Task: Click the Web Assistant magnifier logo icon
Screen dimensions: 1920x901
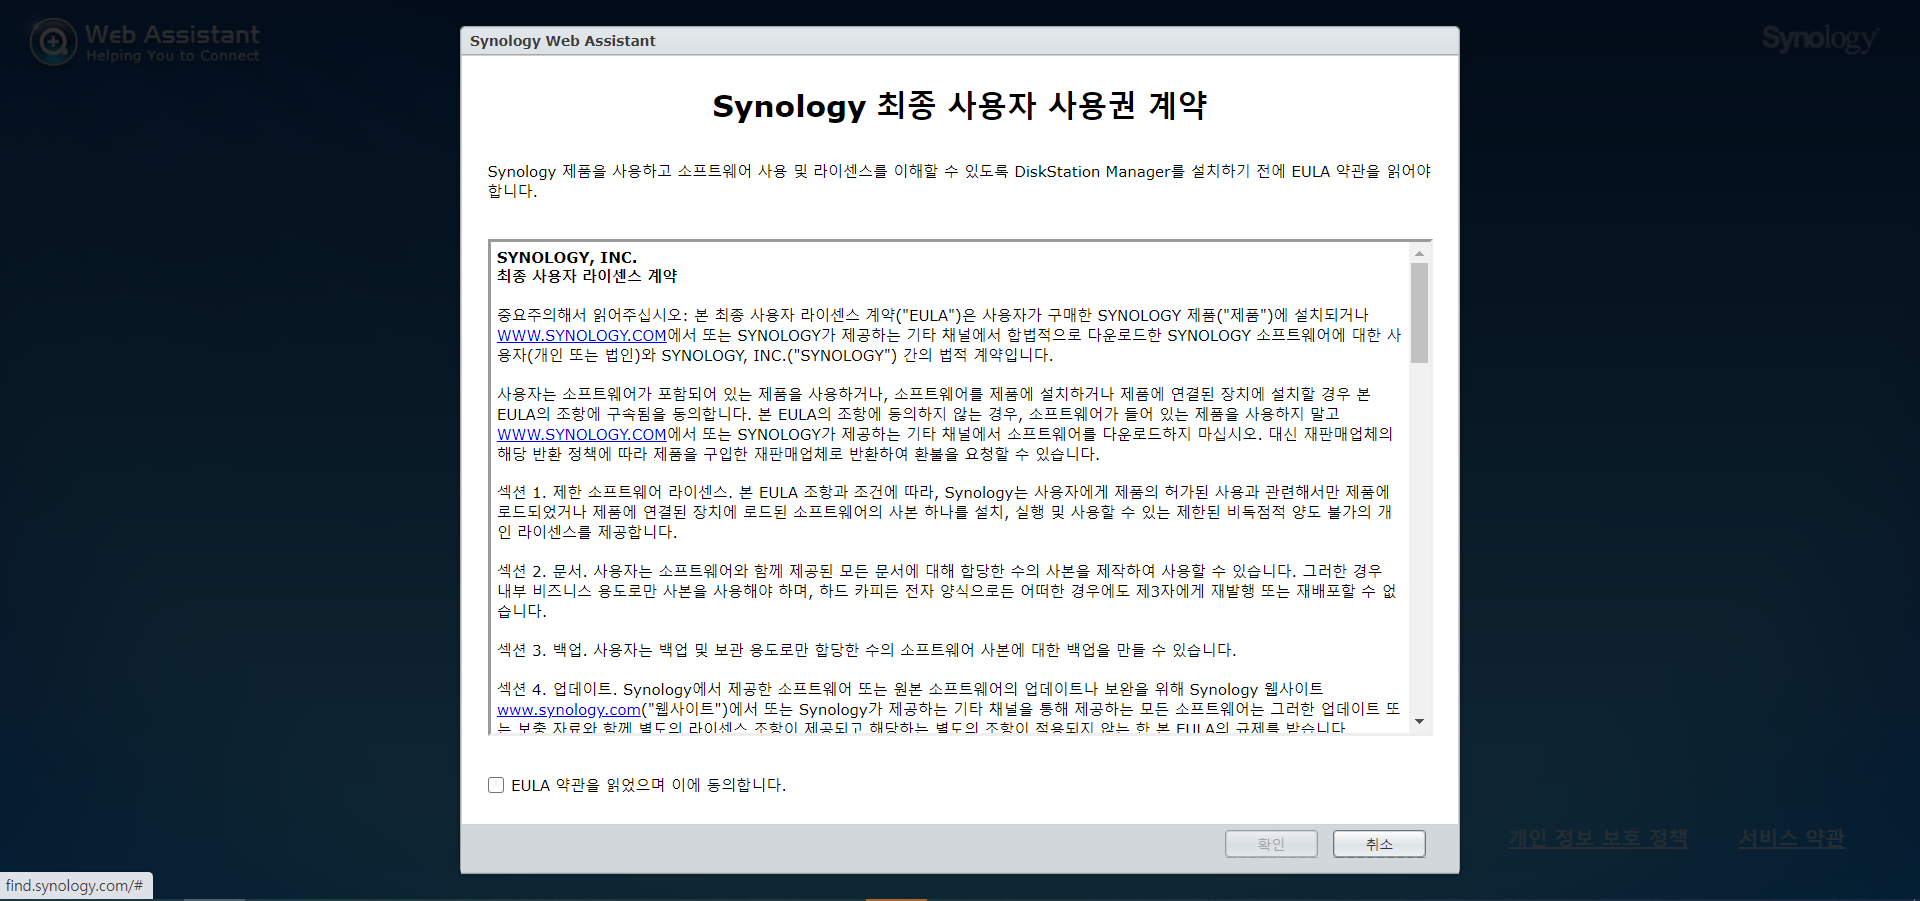Action: pyautogui.click(x=53, y=42)
